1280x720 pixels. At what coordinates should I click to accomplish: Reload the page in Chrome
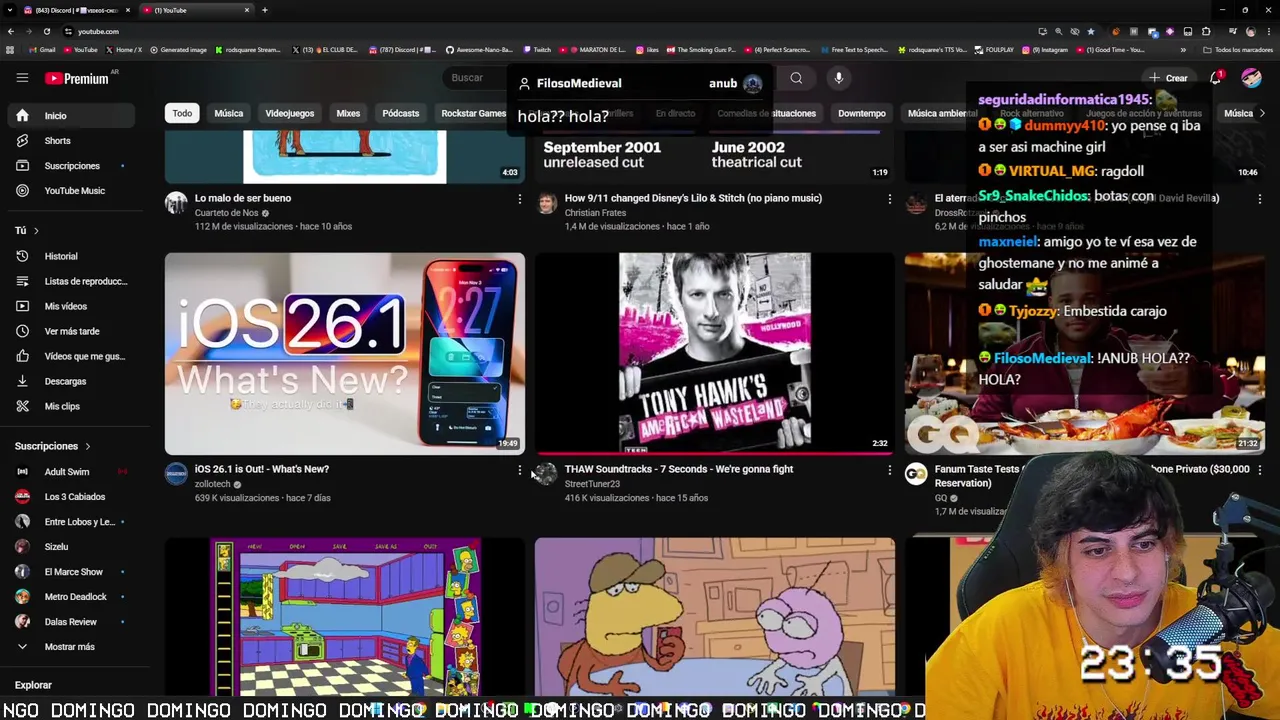click(47, 31)
